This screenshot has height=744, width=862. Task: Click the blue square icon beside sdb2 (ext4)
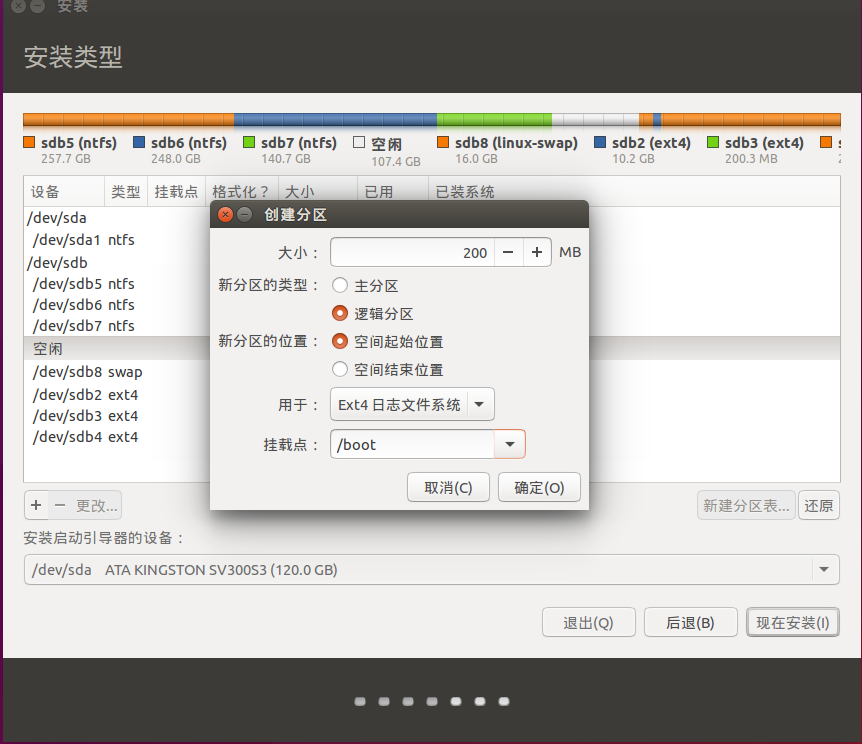coord(600,140)
